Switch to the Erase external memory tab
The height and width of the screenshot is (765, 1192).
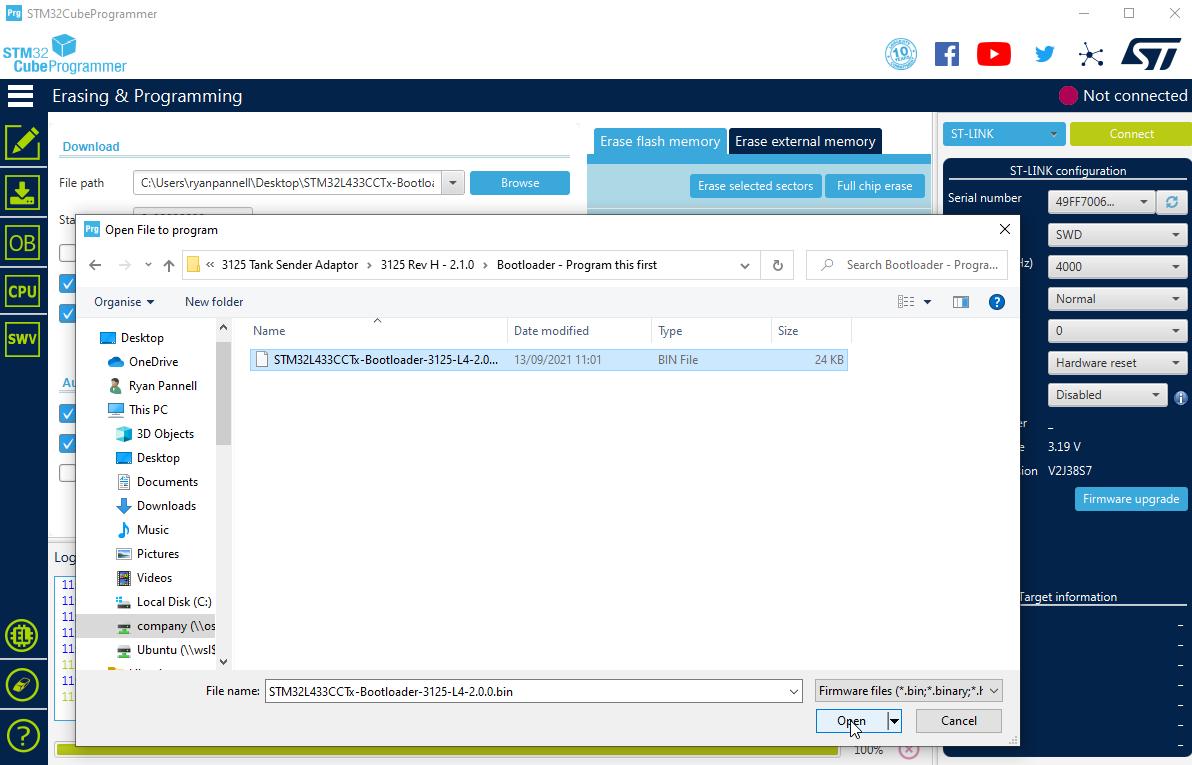point(804,141)
